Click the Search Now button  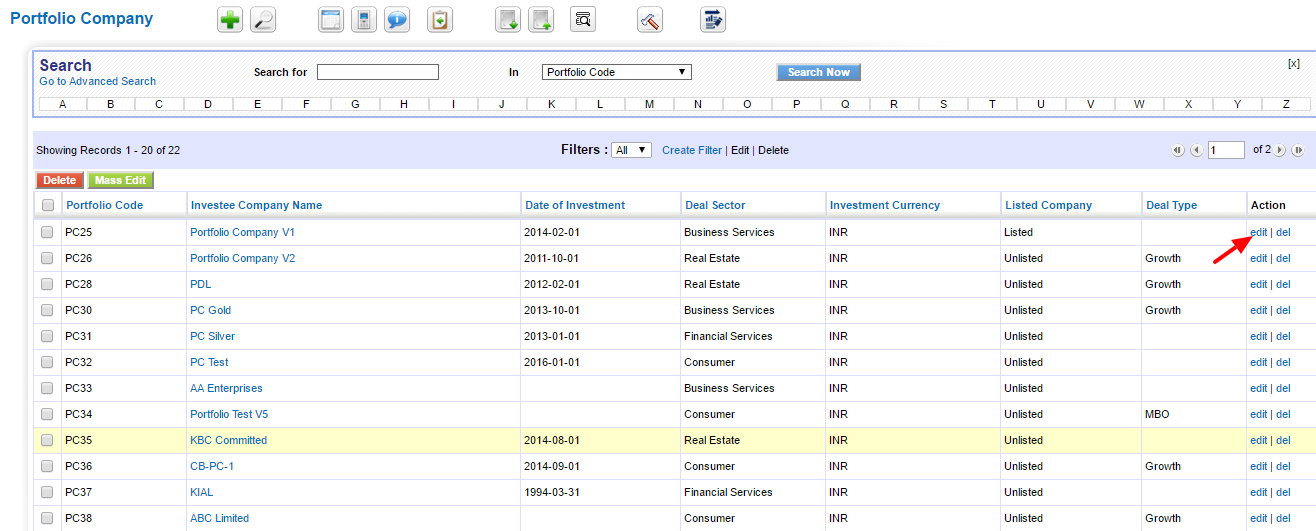coord(818,72)
